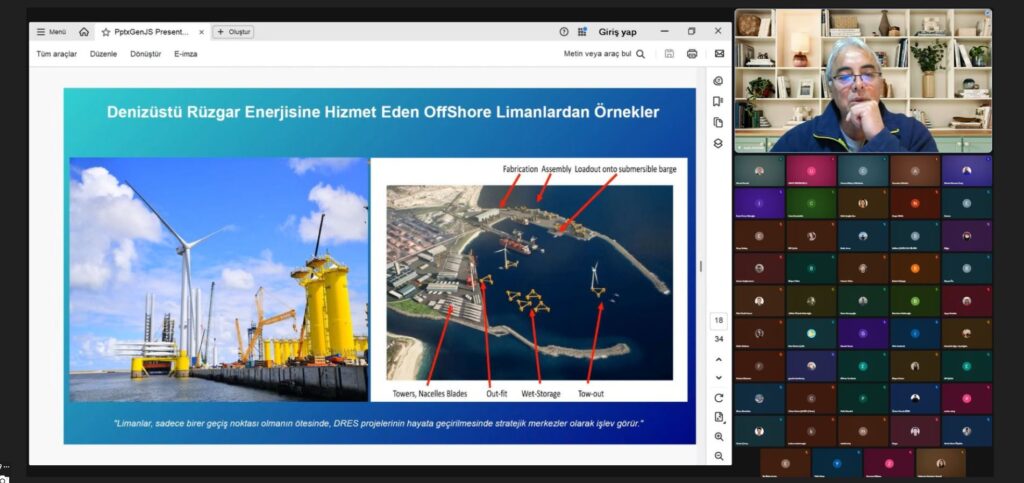
Task: Go to the Acrobat home icon
Action: point(84,32)
